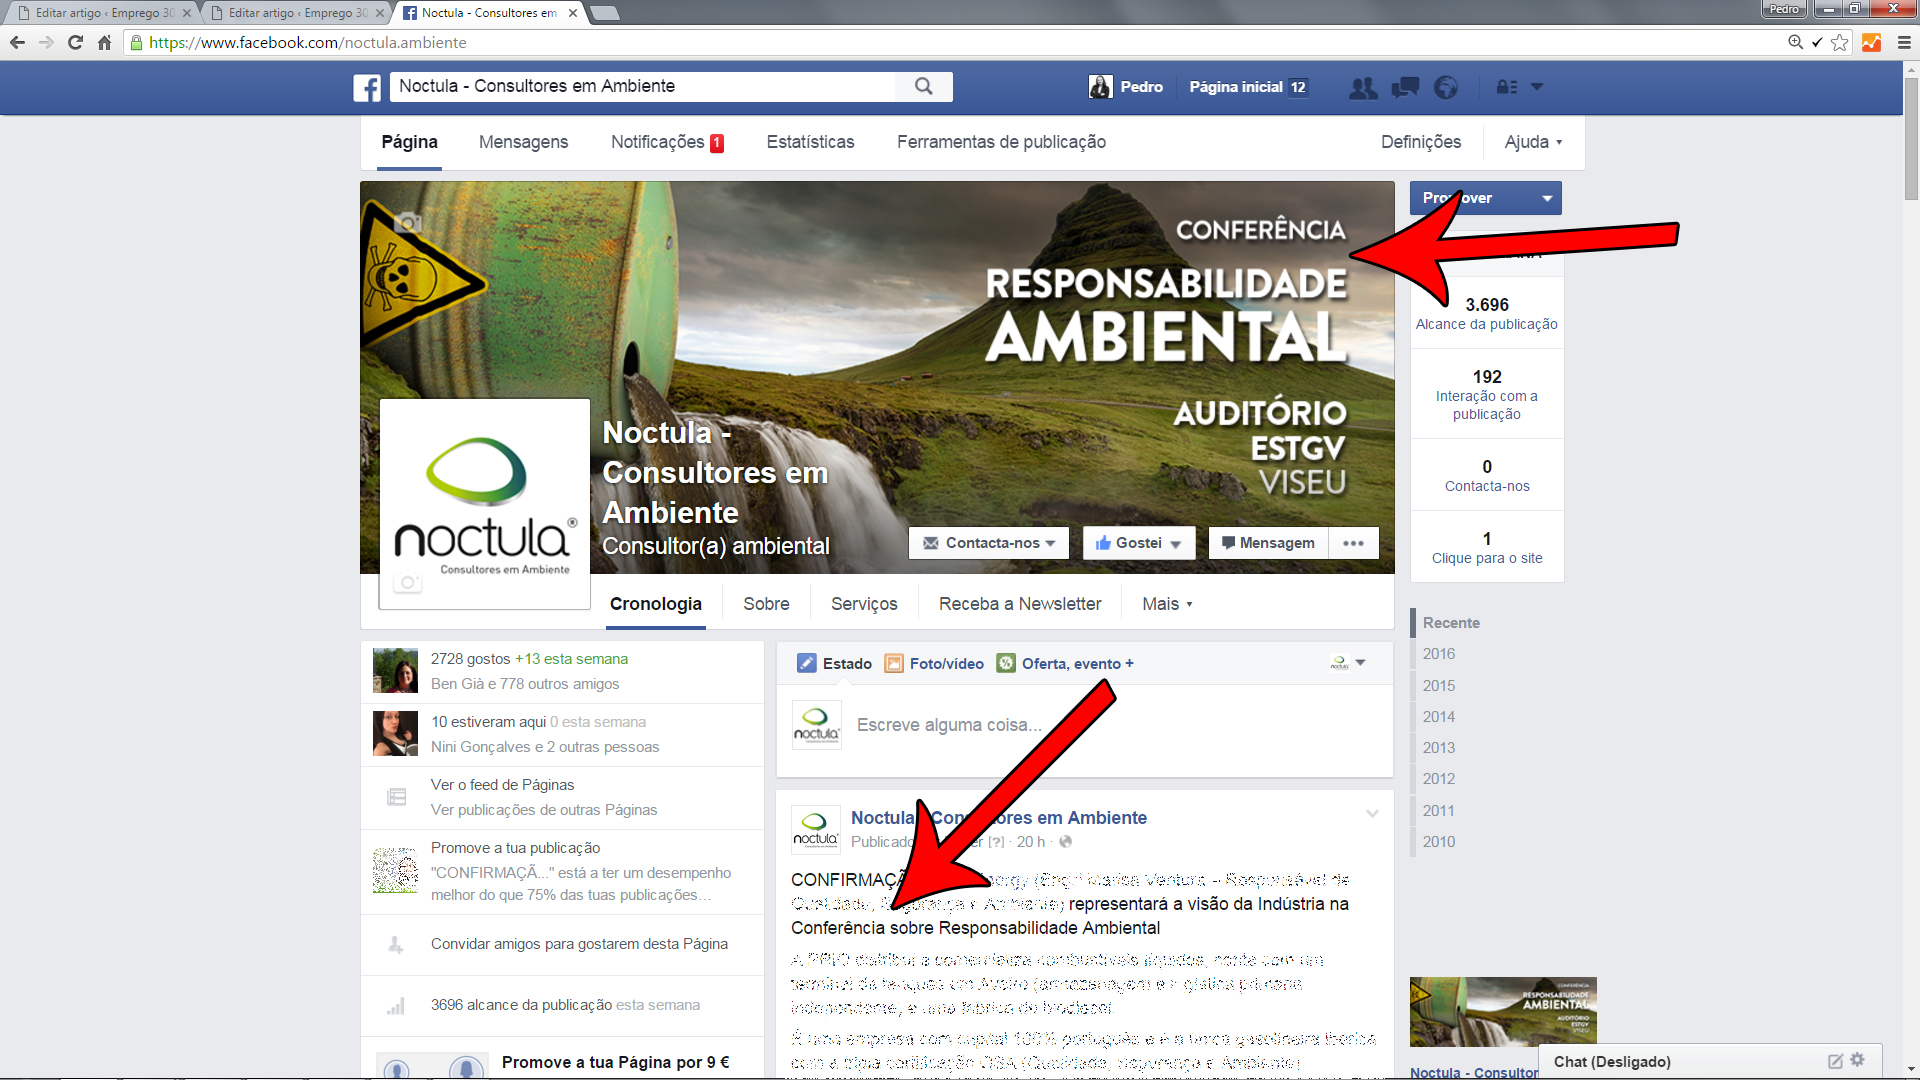
Task: Open messages icon in top bar
Action: coord(1405,87)
